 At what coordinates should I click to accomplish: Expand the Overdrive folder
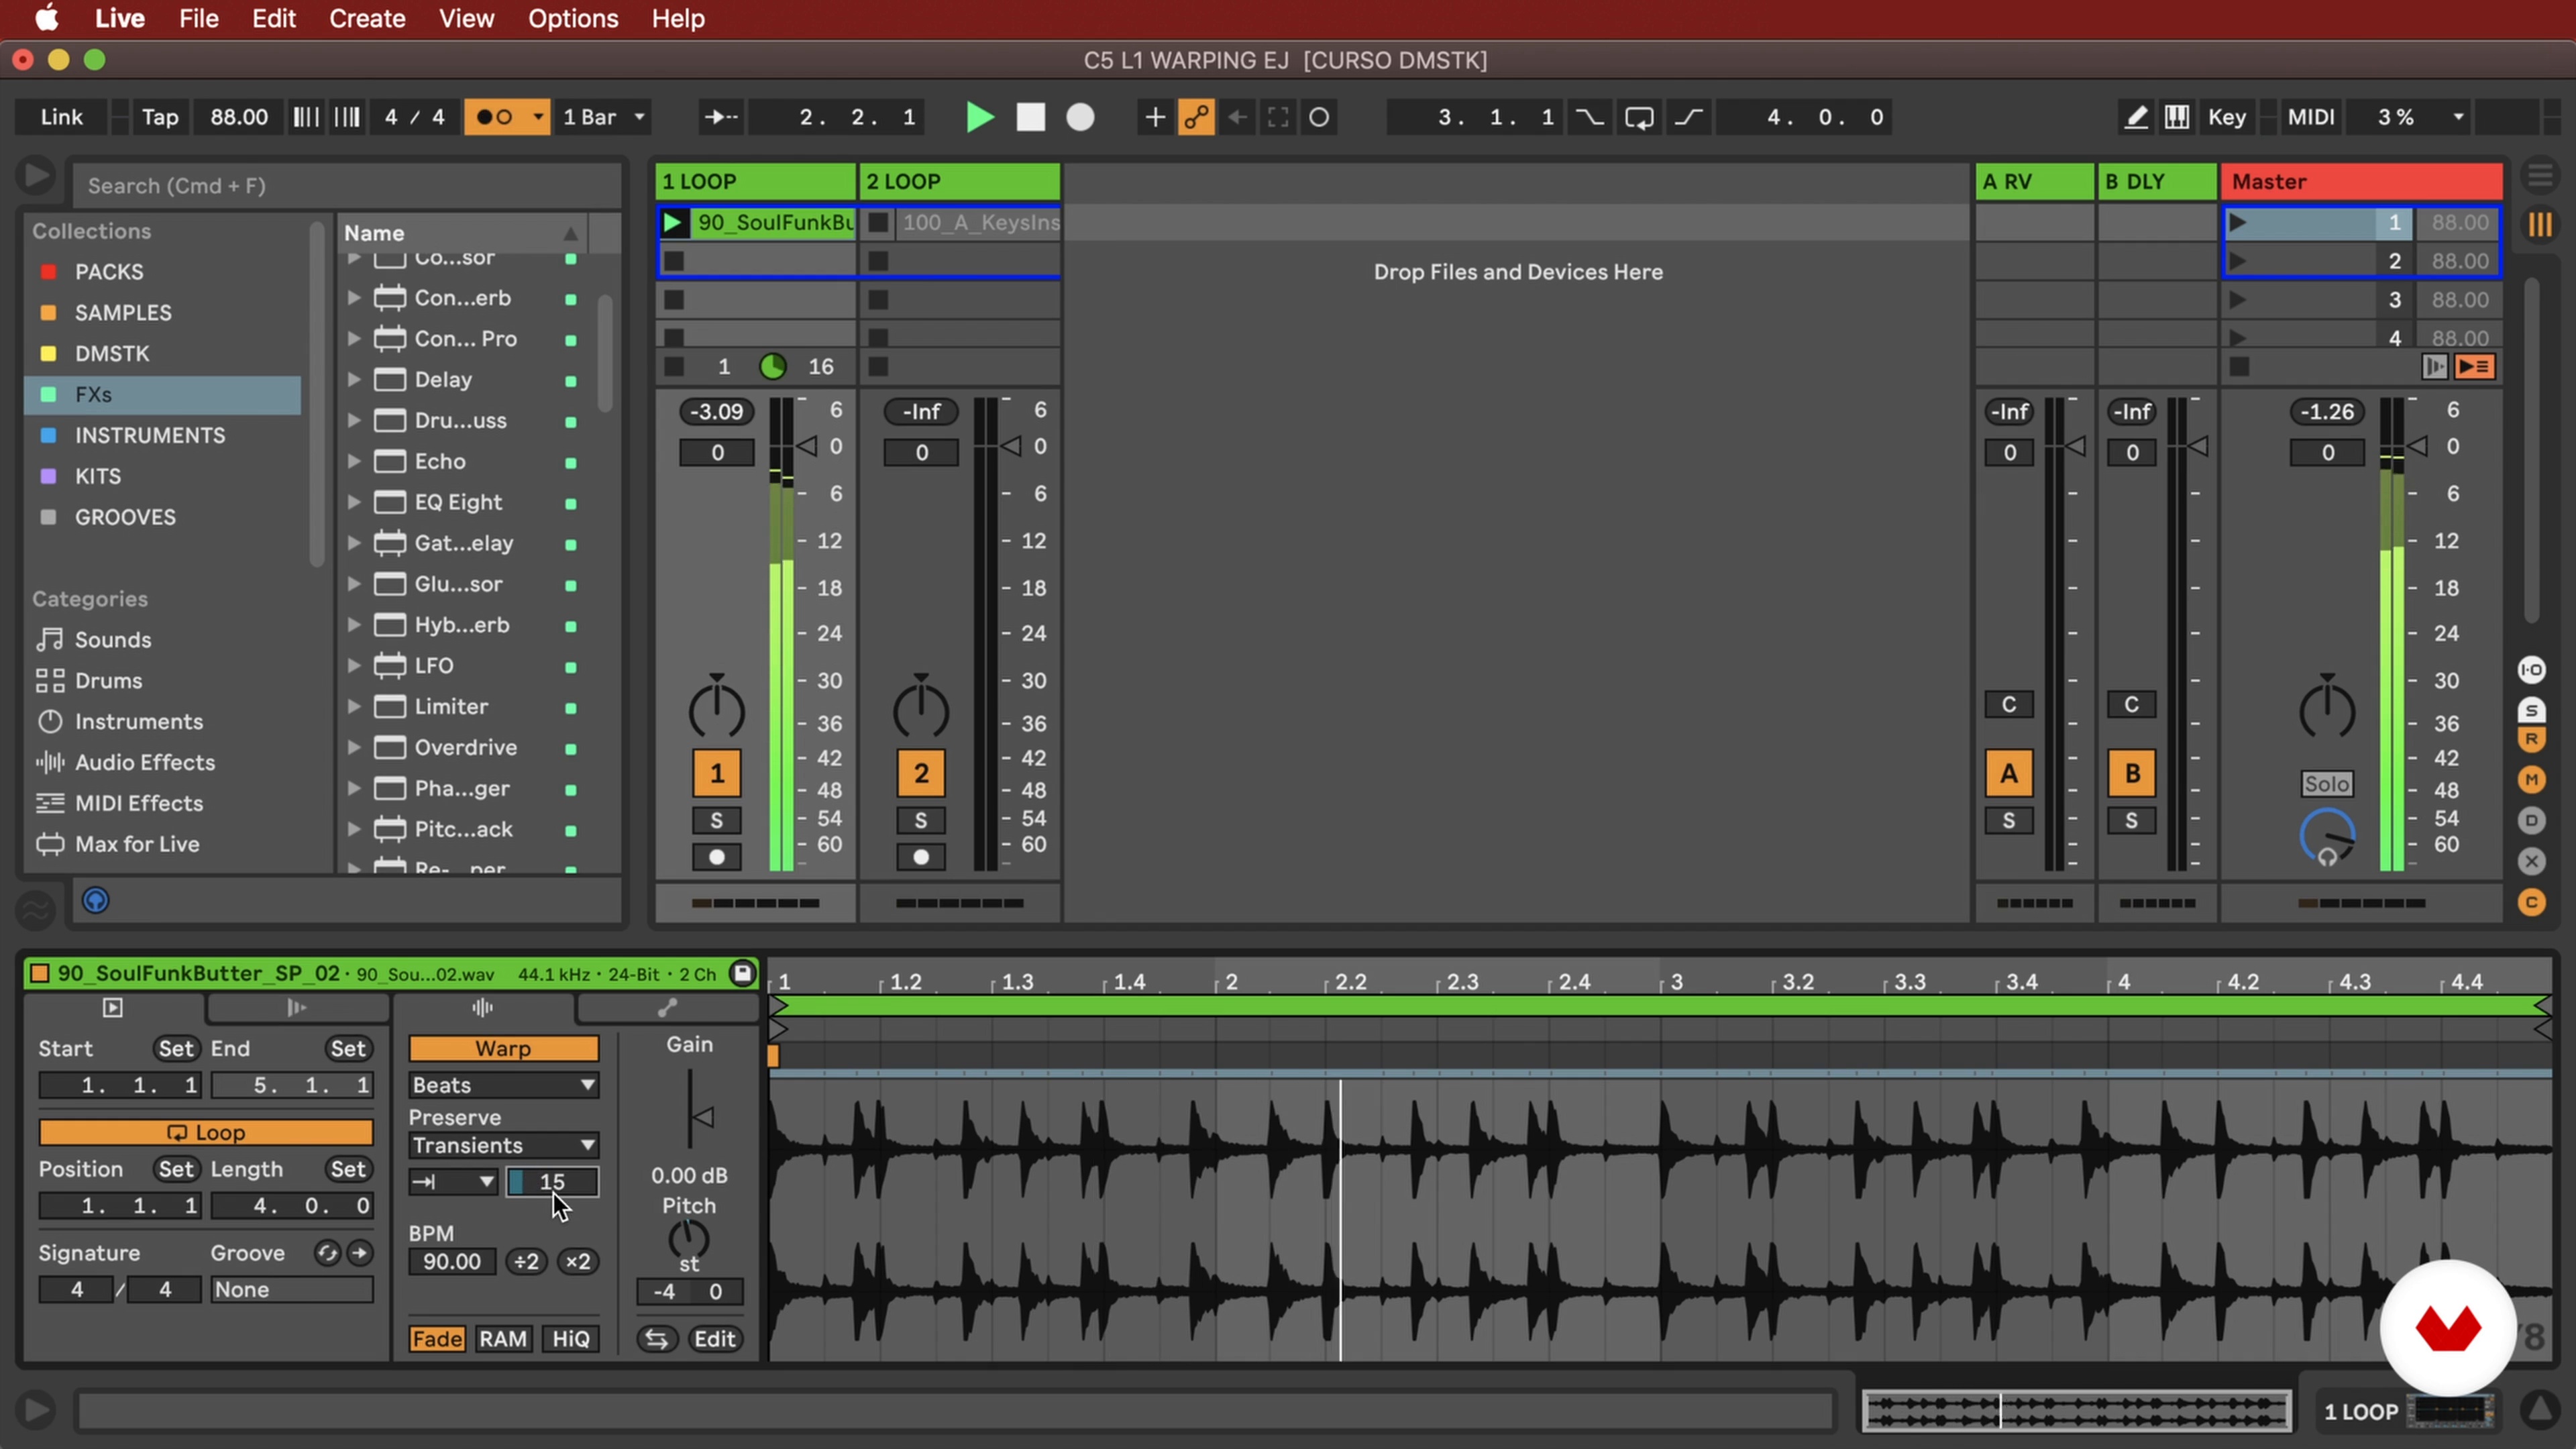[x=354, y=748]
